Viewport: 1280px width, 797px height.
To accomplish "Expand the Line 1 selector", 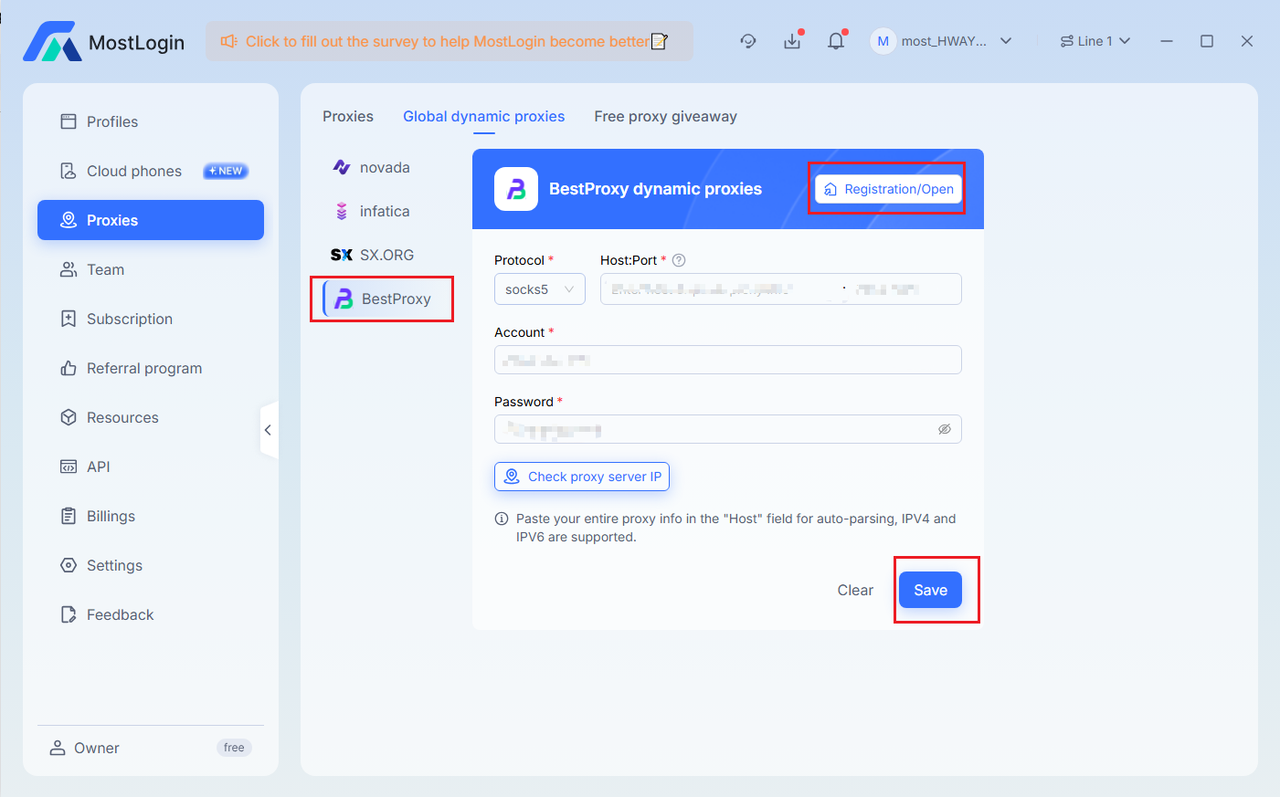I will tap(1095, 41).
